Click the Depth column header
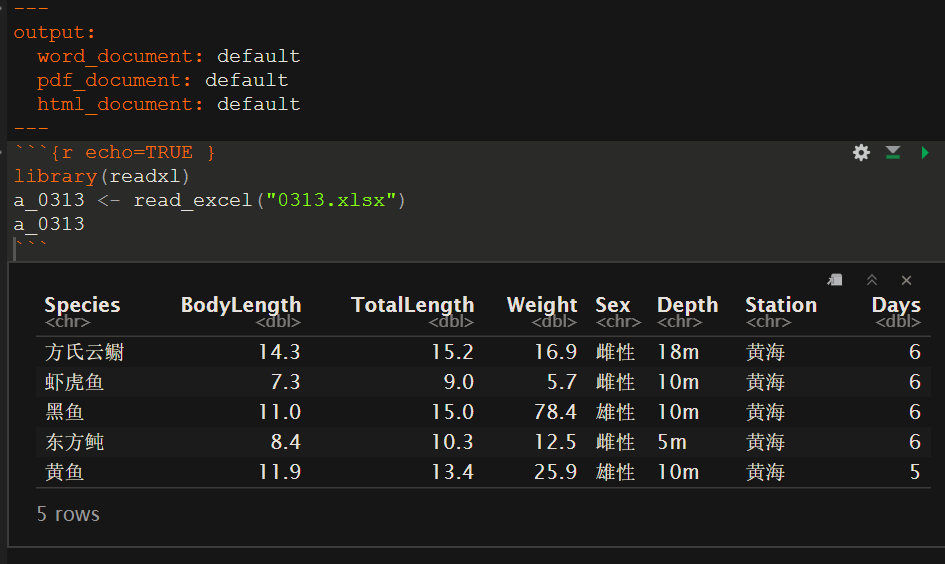The height and width of the screenshot is (564, 945). 687,305
